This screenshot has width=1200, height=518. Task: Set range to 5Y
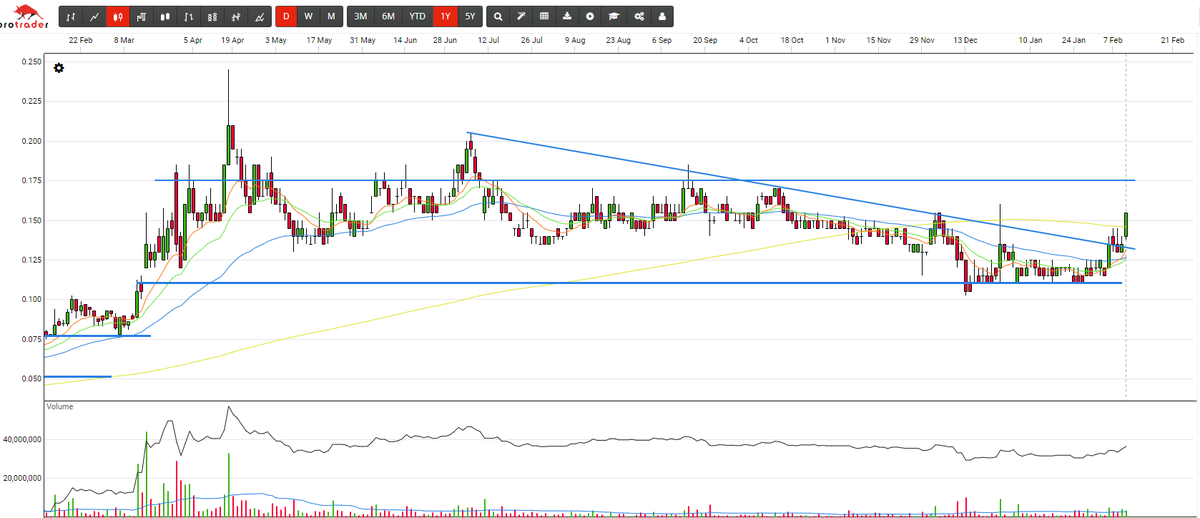[x=470, y=17]
